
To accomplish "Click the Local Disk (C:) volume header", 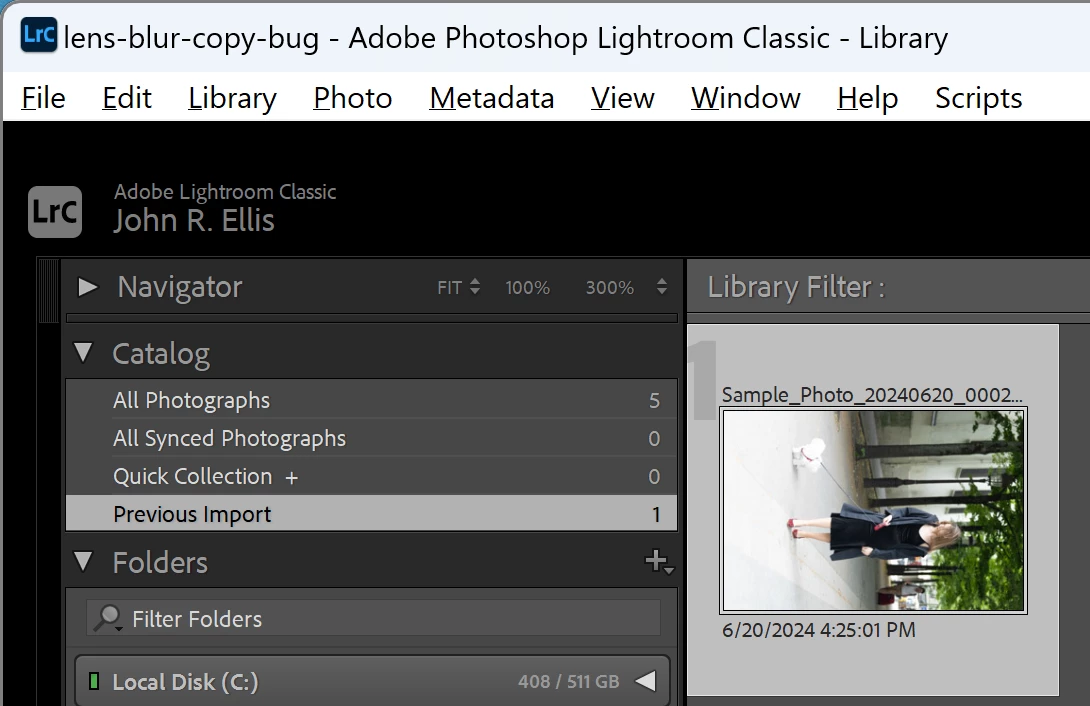I will (x=372, y=681).
